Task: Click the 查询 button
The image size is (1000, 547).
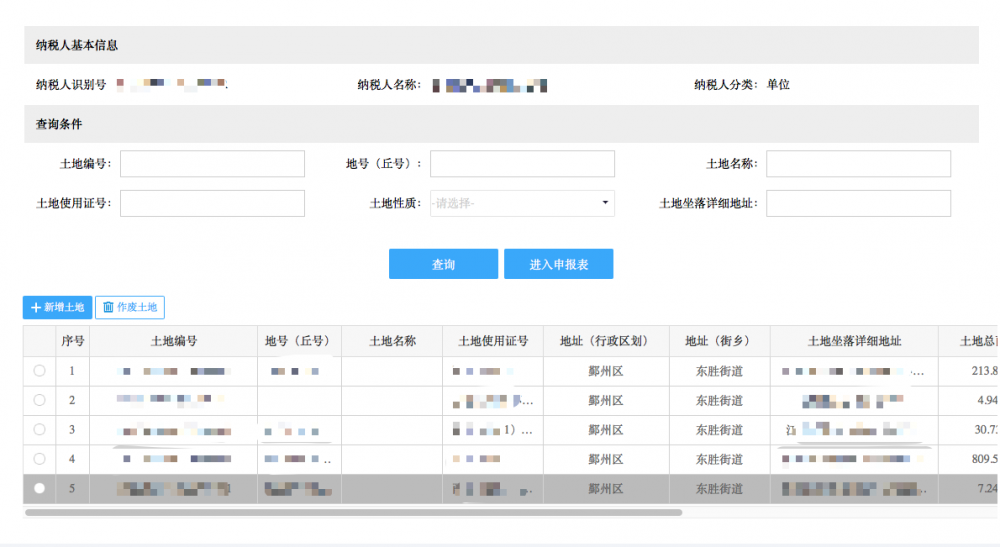Action: click(443, 264)
